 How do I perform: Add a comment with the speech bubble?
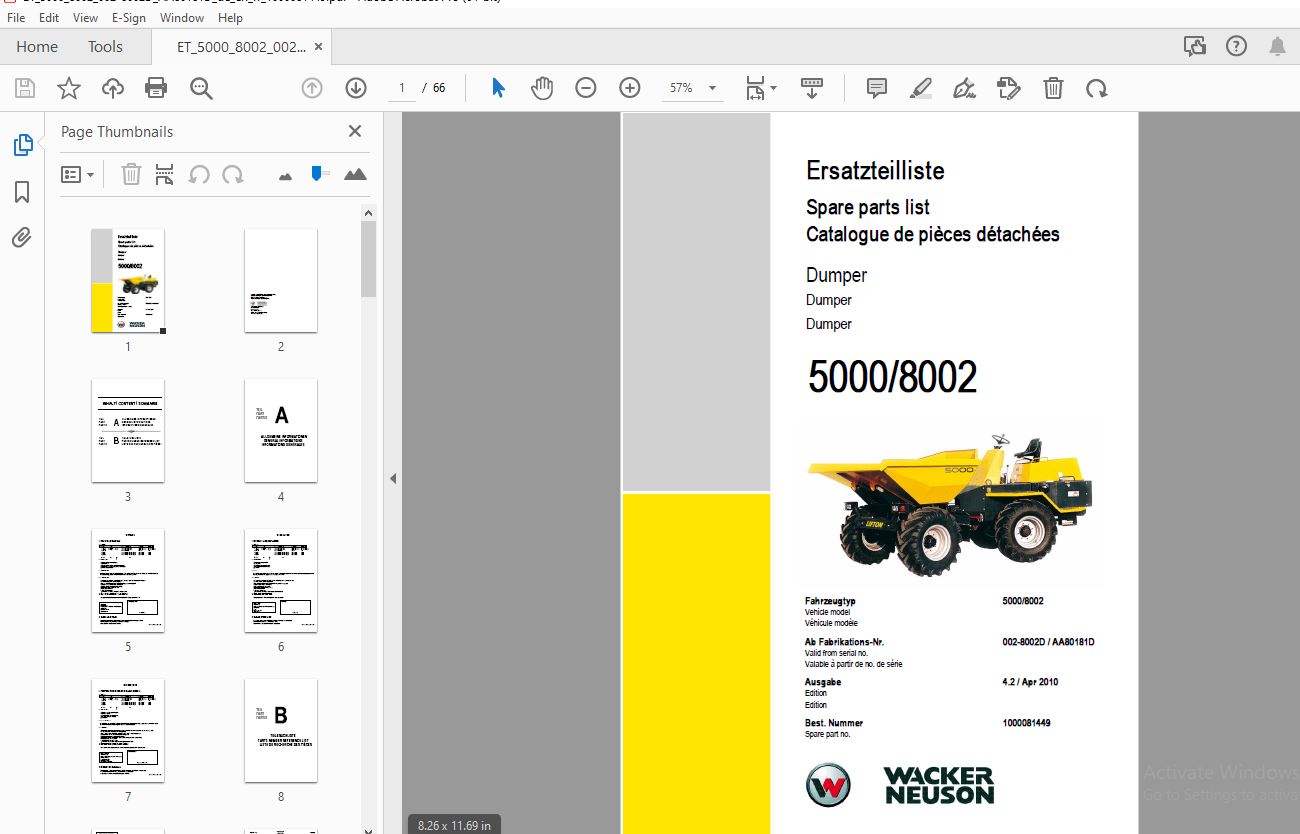tap(877, 88)
